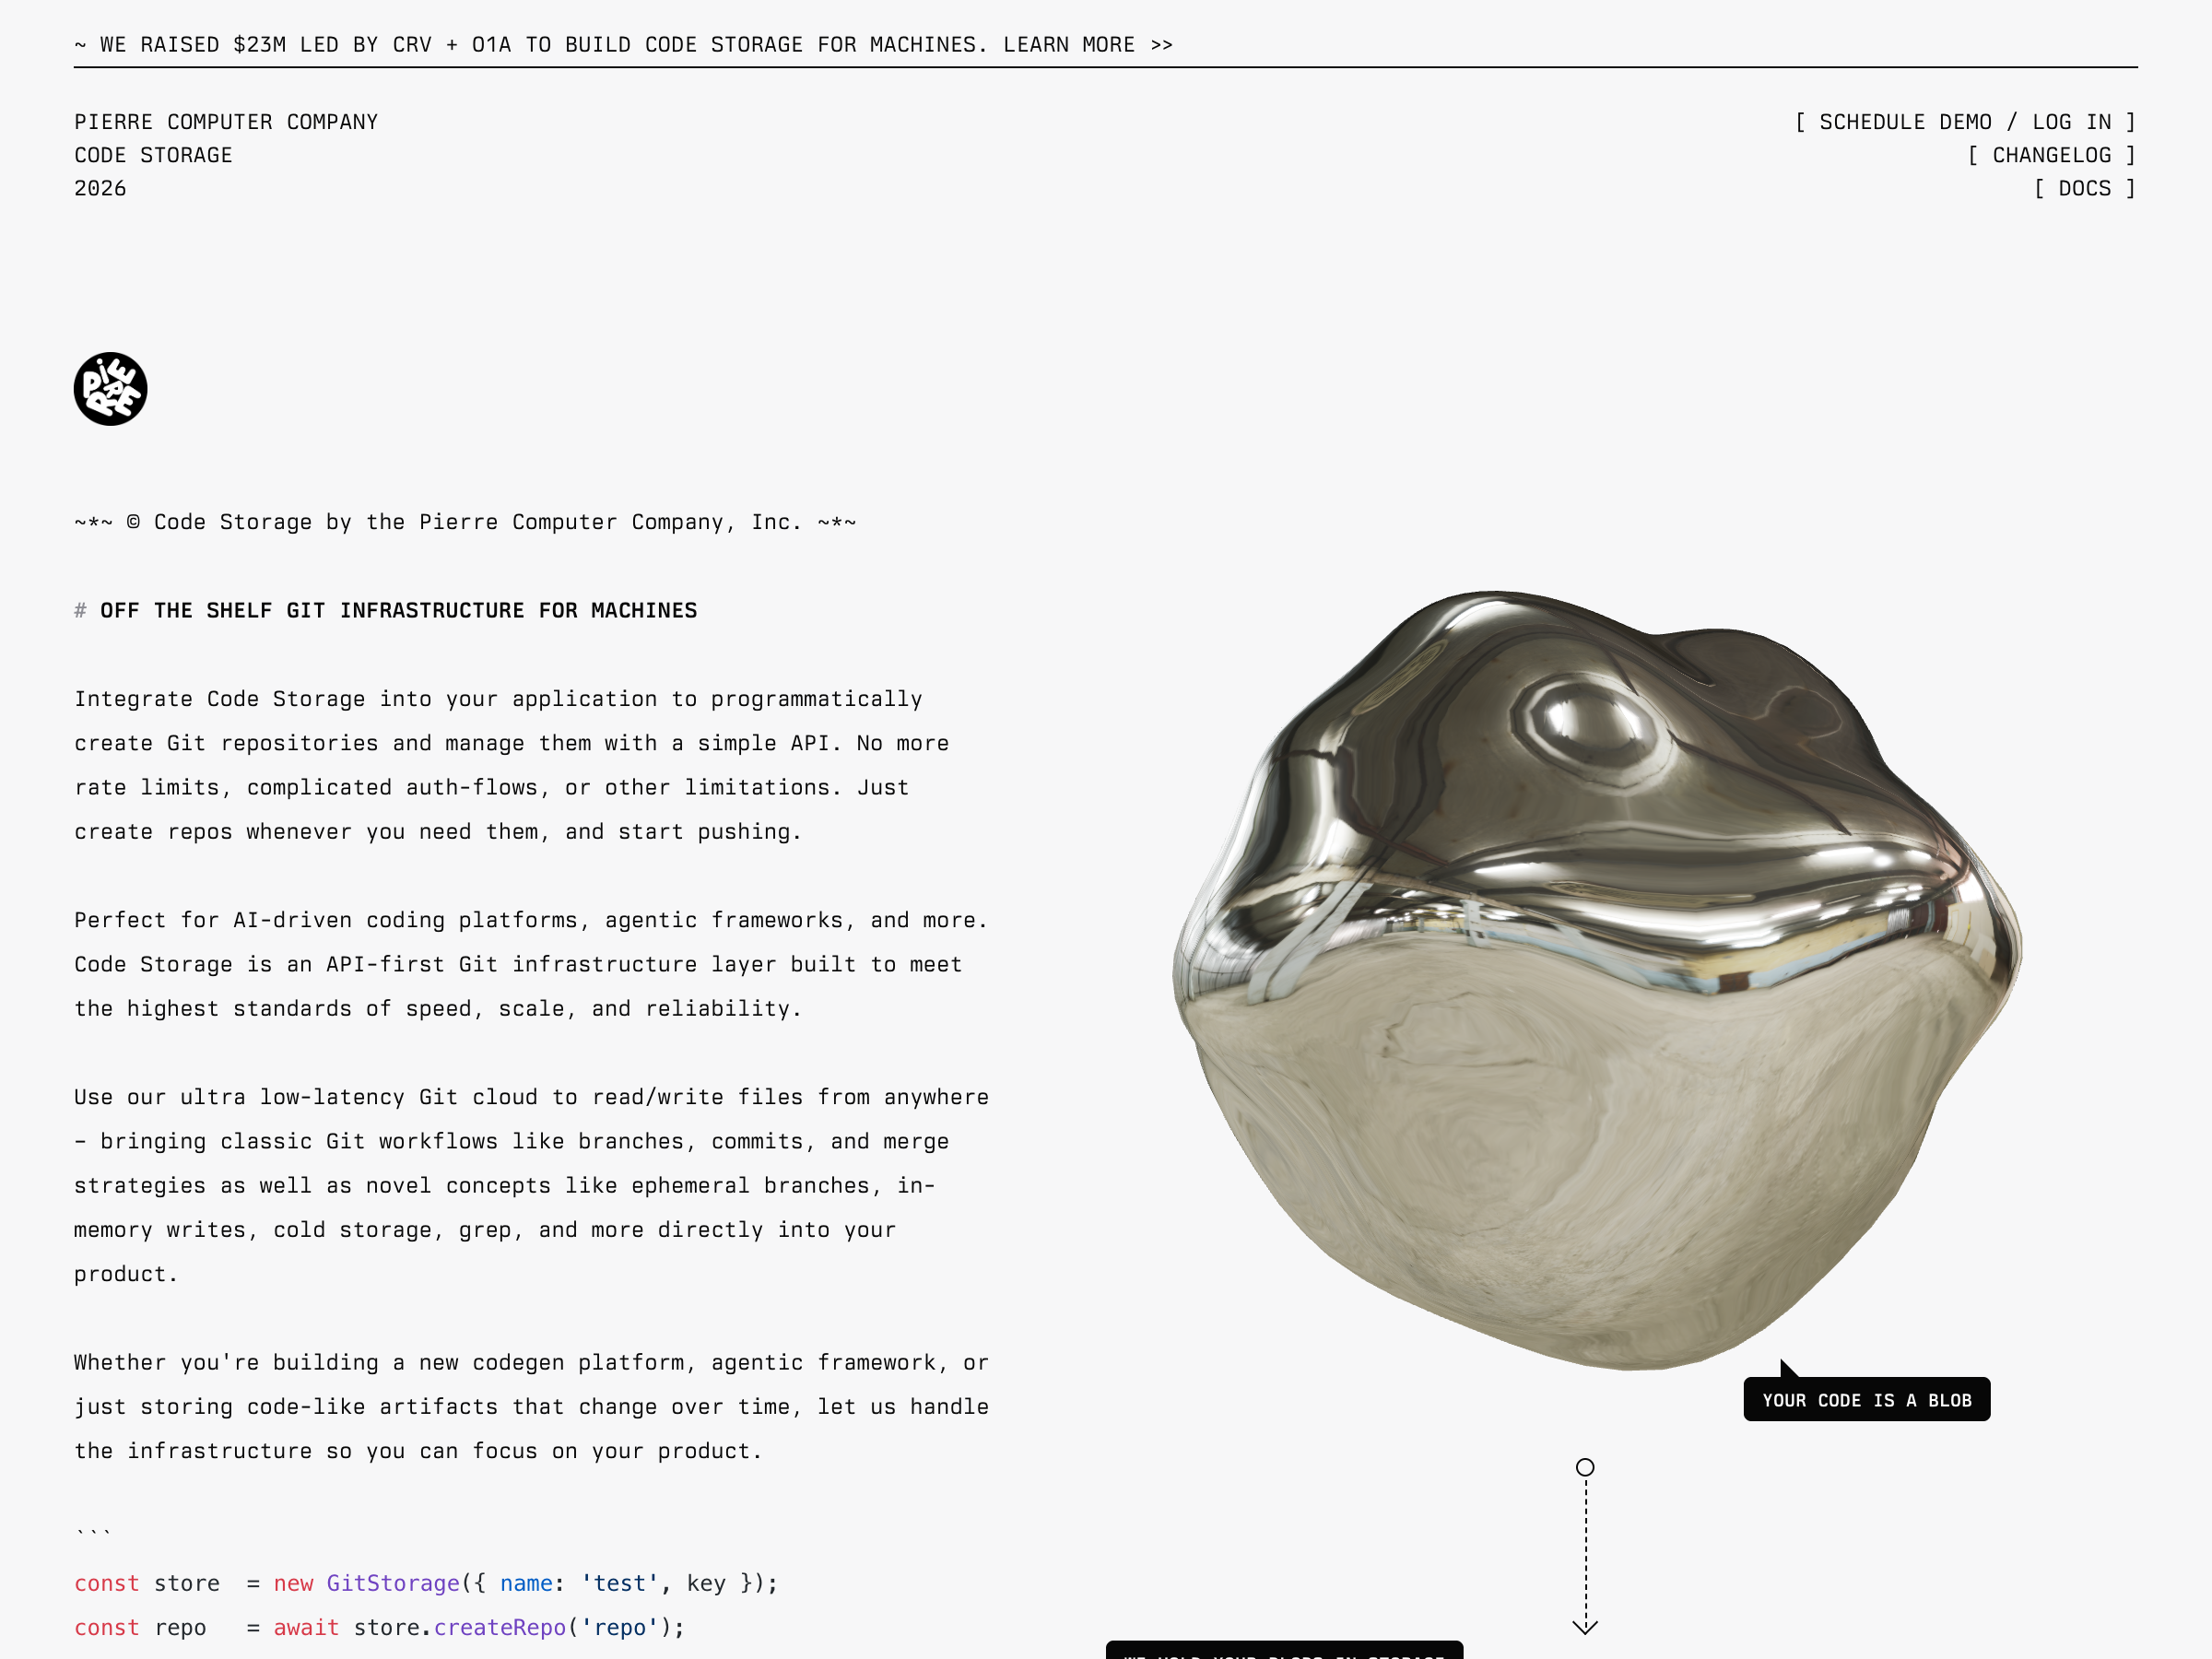Image resolution: width=2212 pixels, height=1659 pixels.
Task: Click the copyright line for Code Storage
Action: tap(465, 522)
